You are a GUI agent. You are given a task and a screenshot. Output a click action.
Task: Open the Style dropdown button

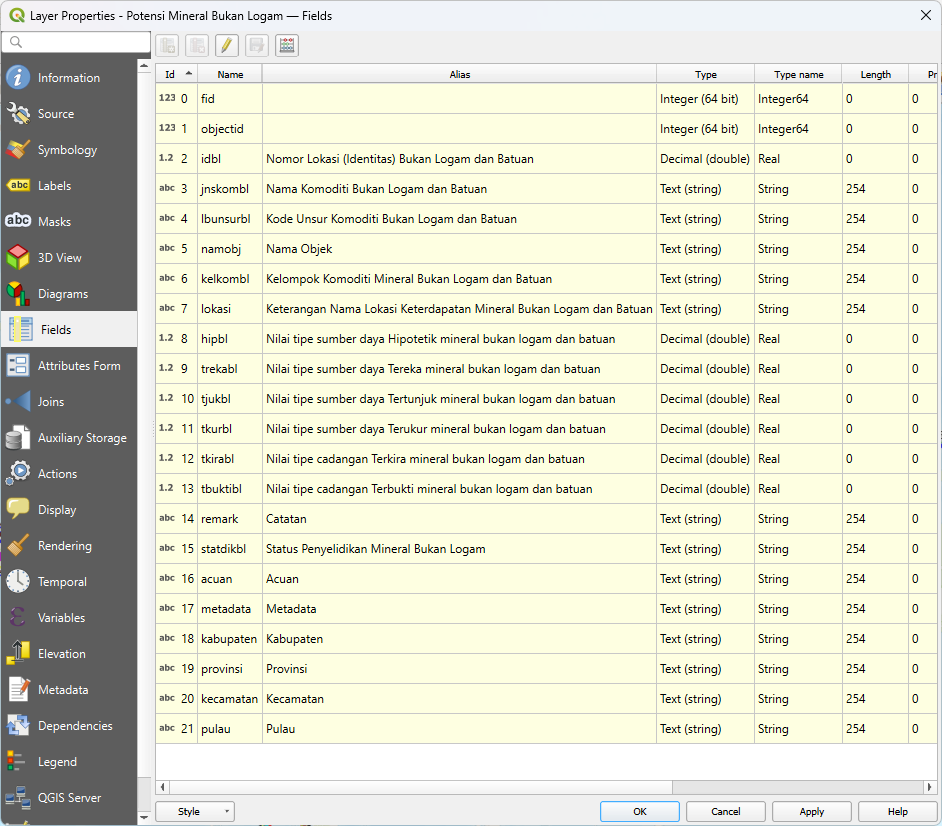(195, 812)
